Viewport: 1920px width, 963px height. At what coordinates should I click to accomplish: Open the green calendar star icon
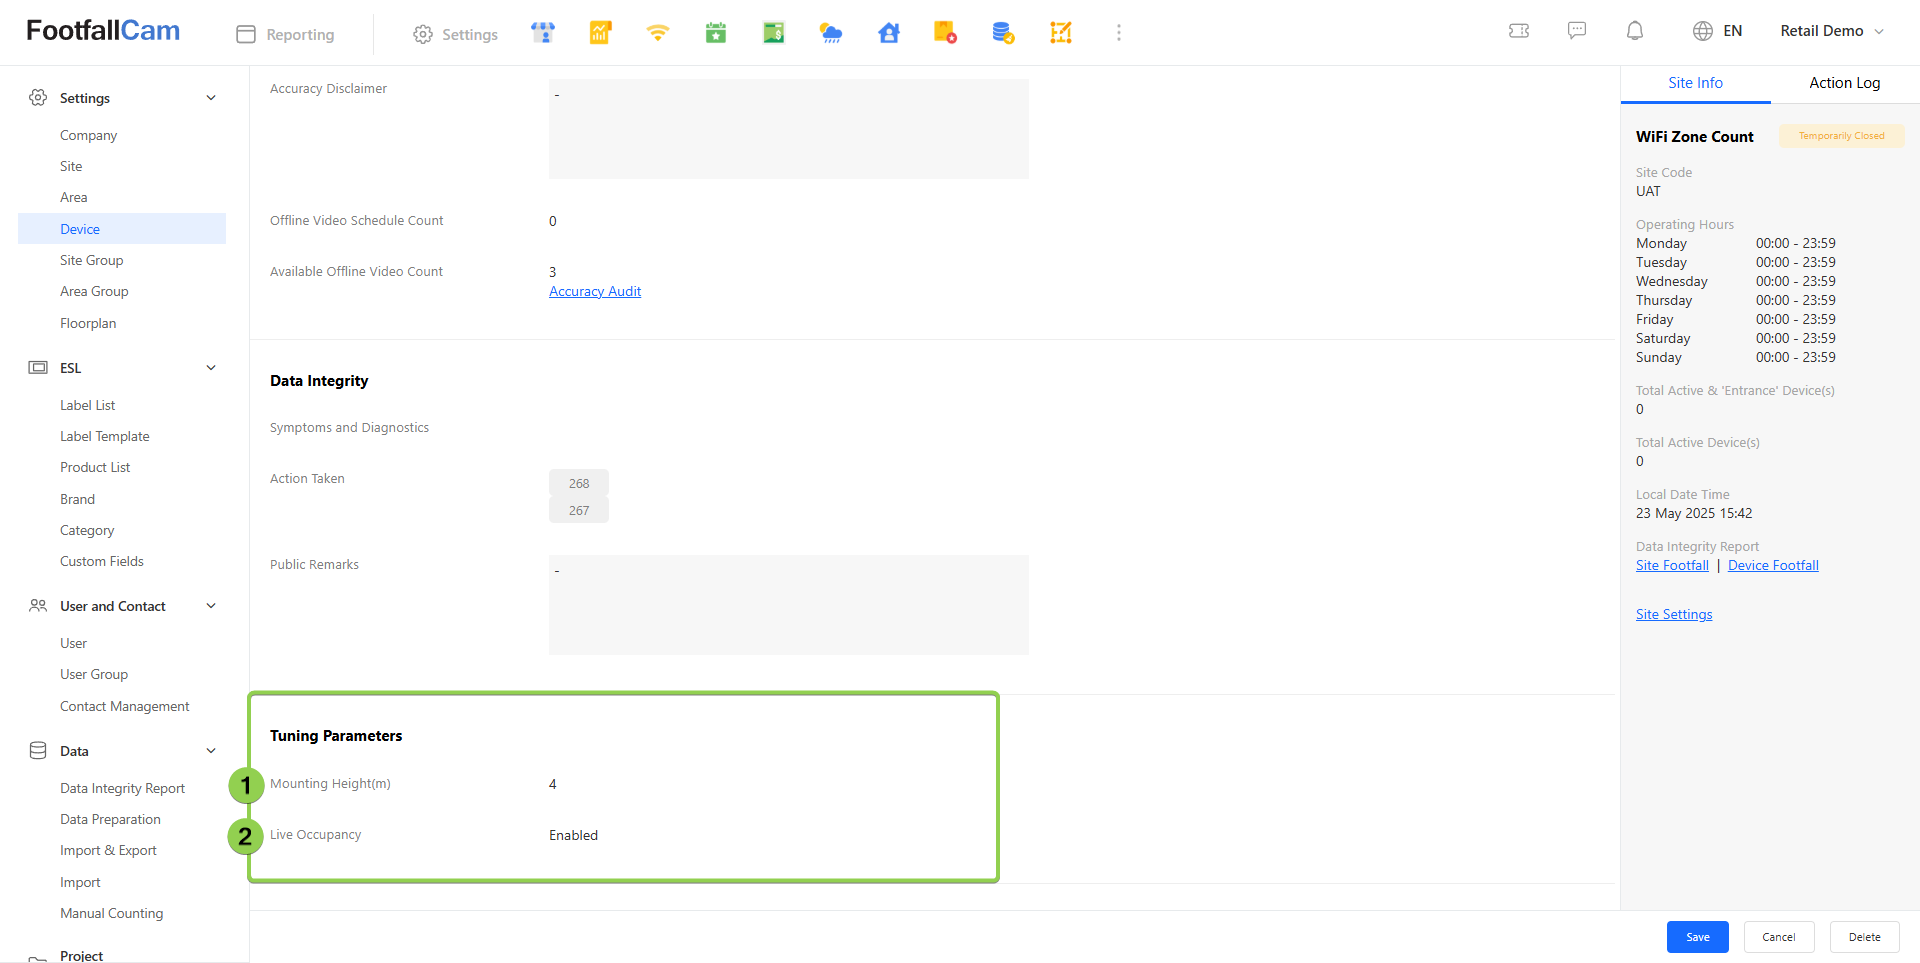[x=716, y=33]
